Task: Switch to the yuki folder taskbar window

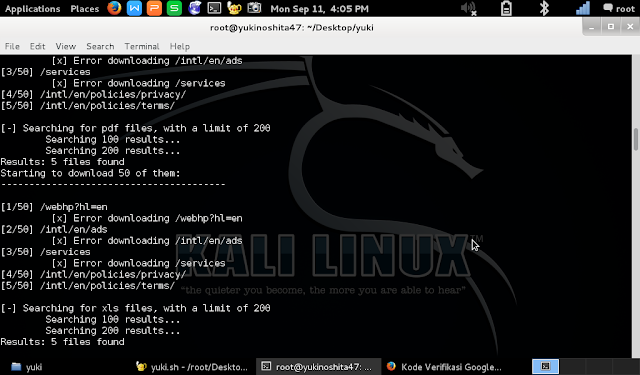Action: 27,367
